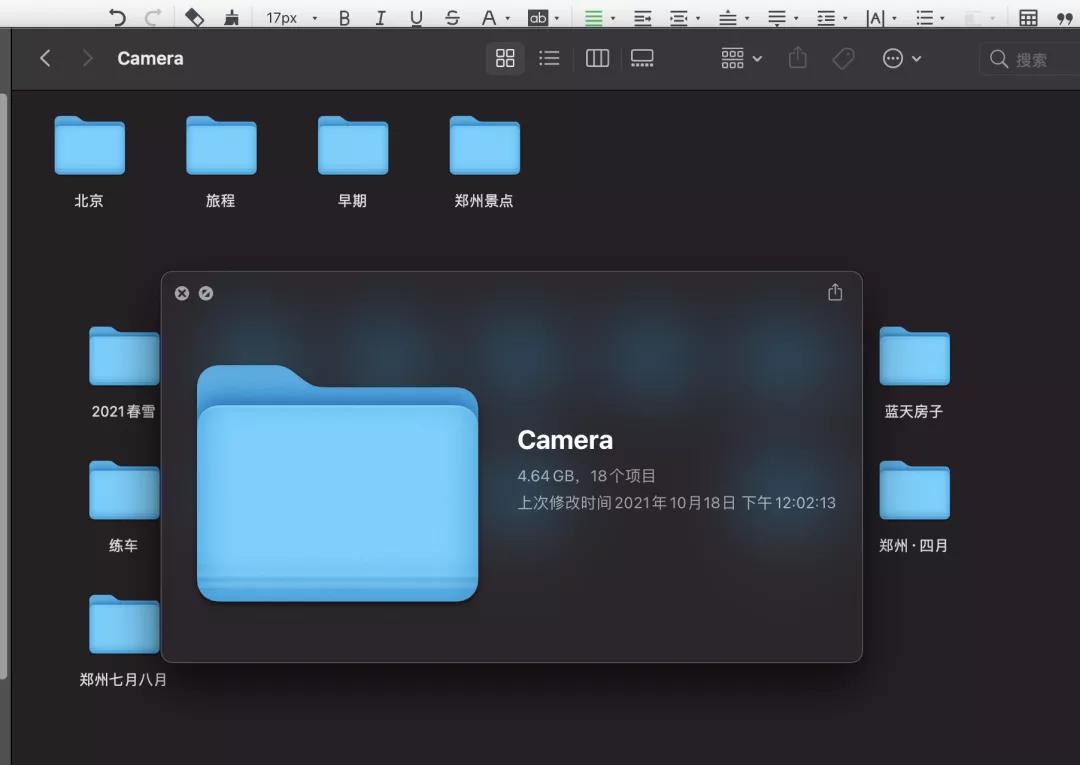The width and height of the screenshot is (1080, 765).
Task: Toggle bold formatting
Action: (345, 18)
